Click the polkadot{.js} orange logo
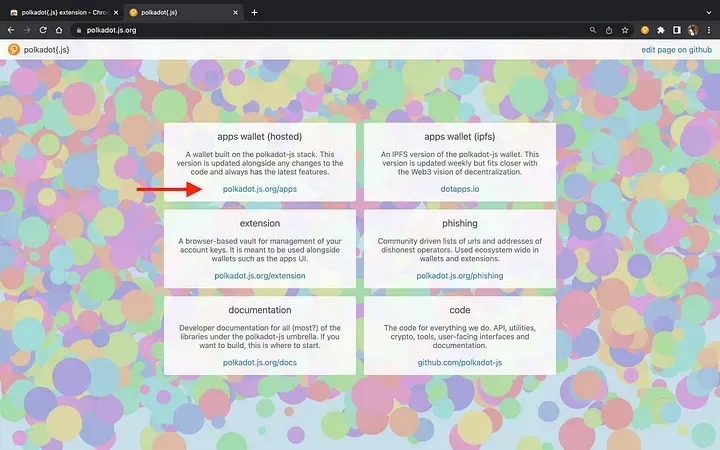720x450 pixels. (x=14, y=50)
